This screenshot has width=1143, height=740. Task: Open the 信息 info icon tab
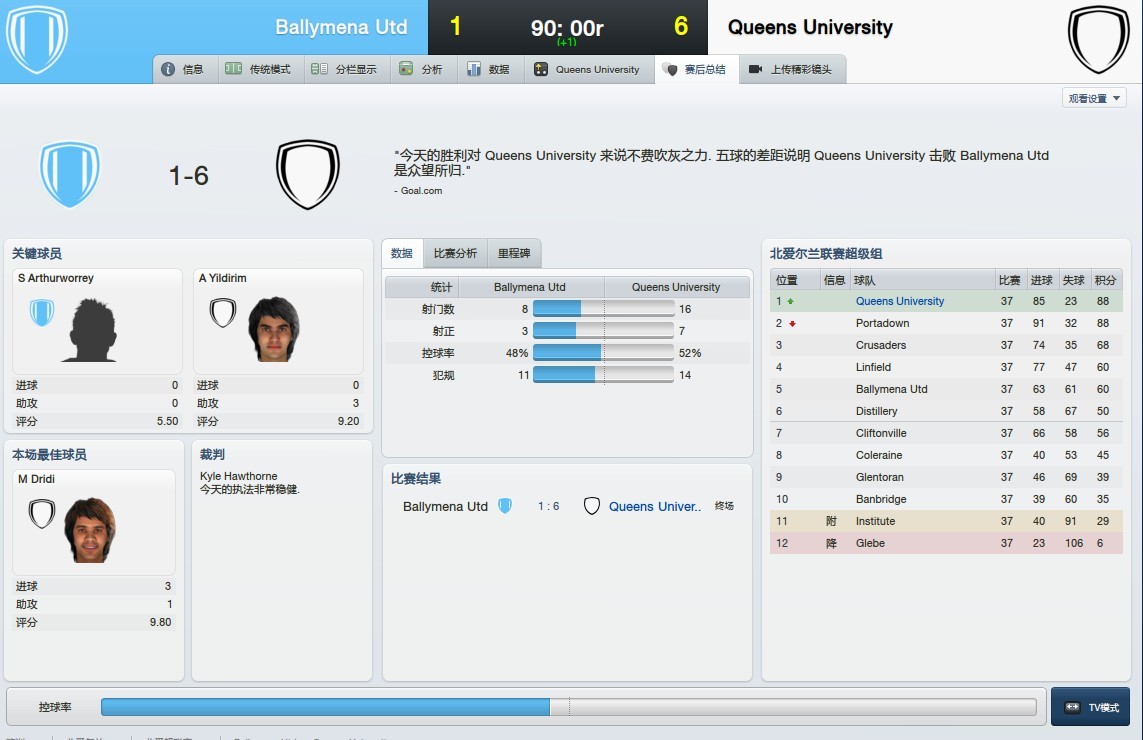168,69
